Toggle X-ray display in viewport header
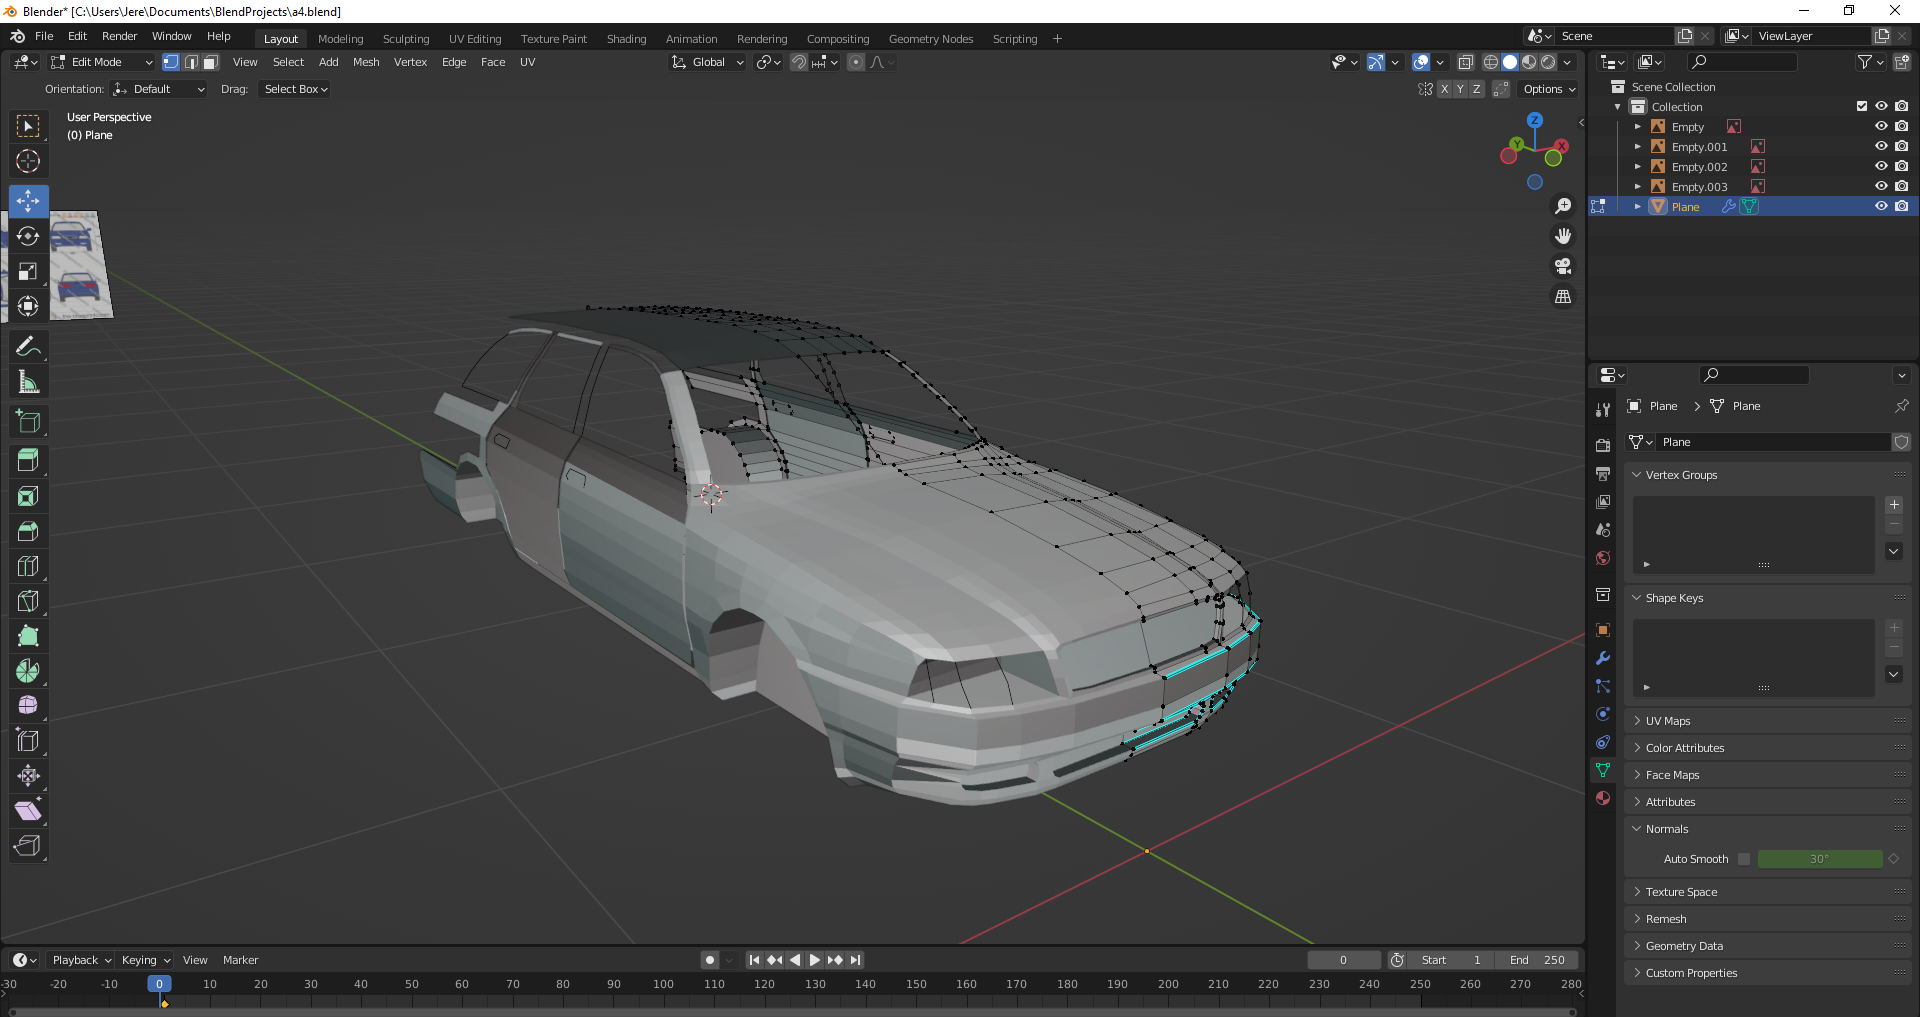The height and width of the screenshot is (1017, 1920). (x=1465, y=62)
